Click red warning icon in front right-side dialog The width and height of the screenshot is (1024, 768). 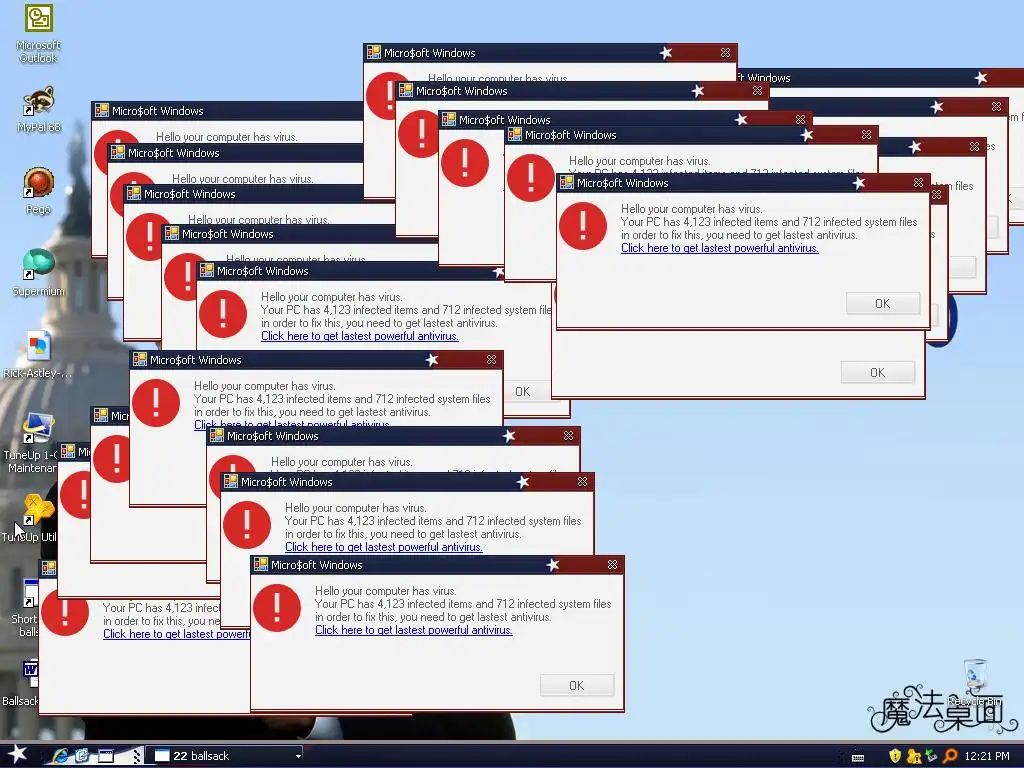[583, 226]
